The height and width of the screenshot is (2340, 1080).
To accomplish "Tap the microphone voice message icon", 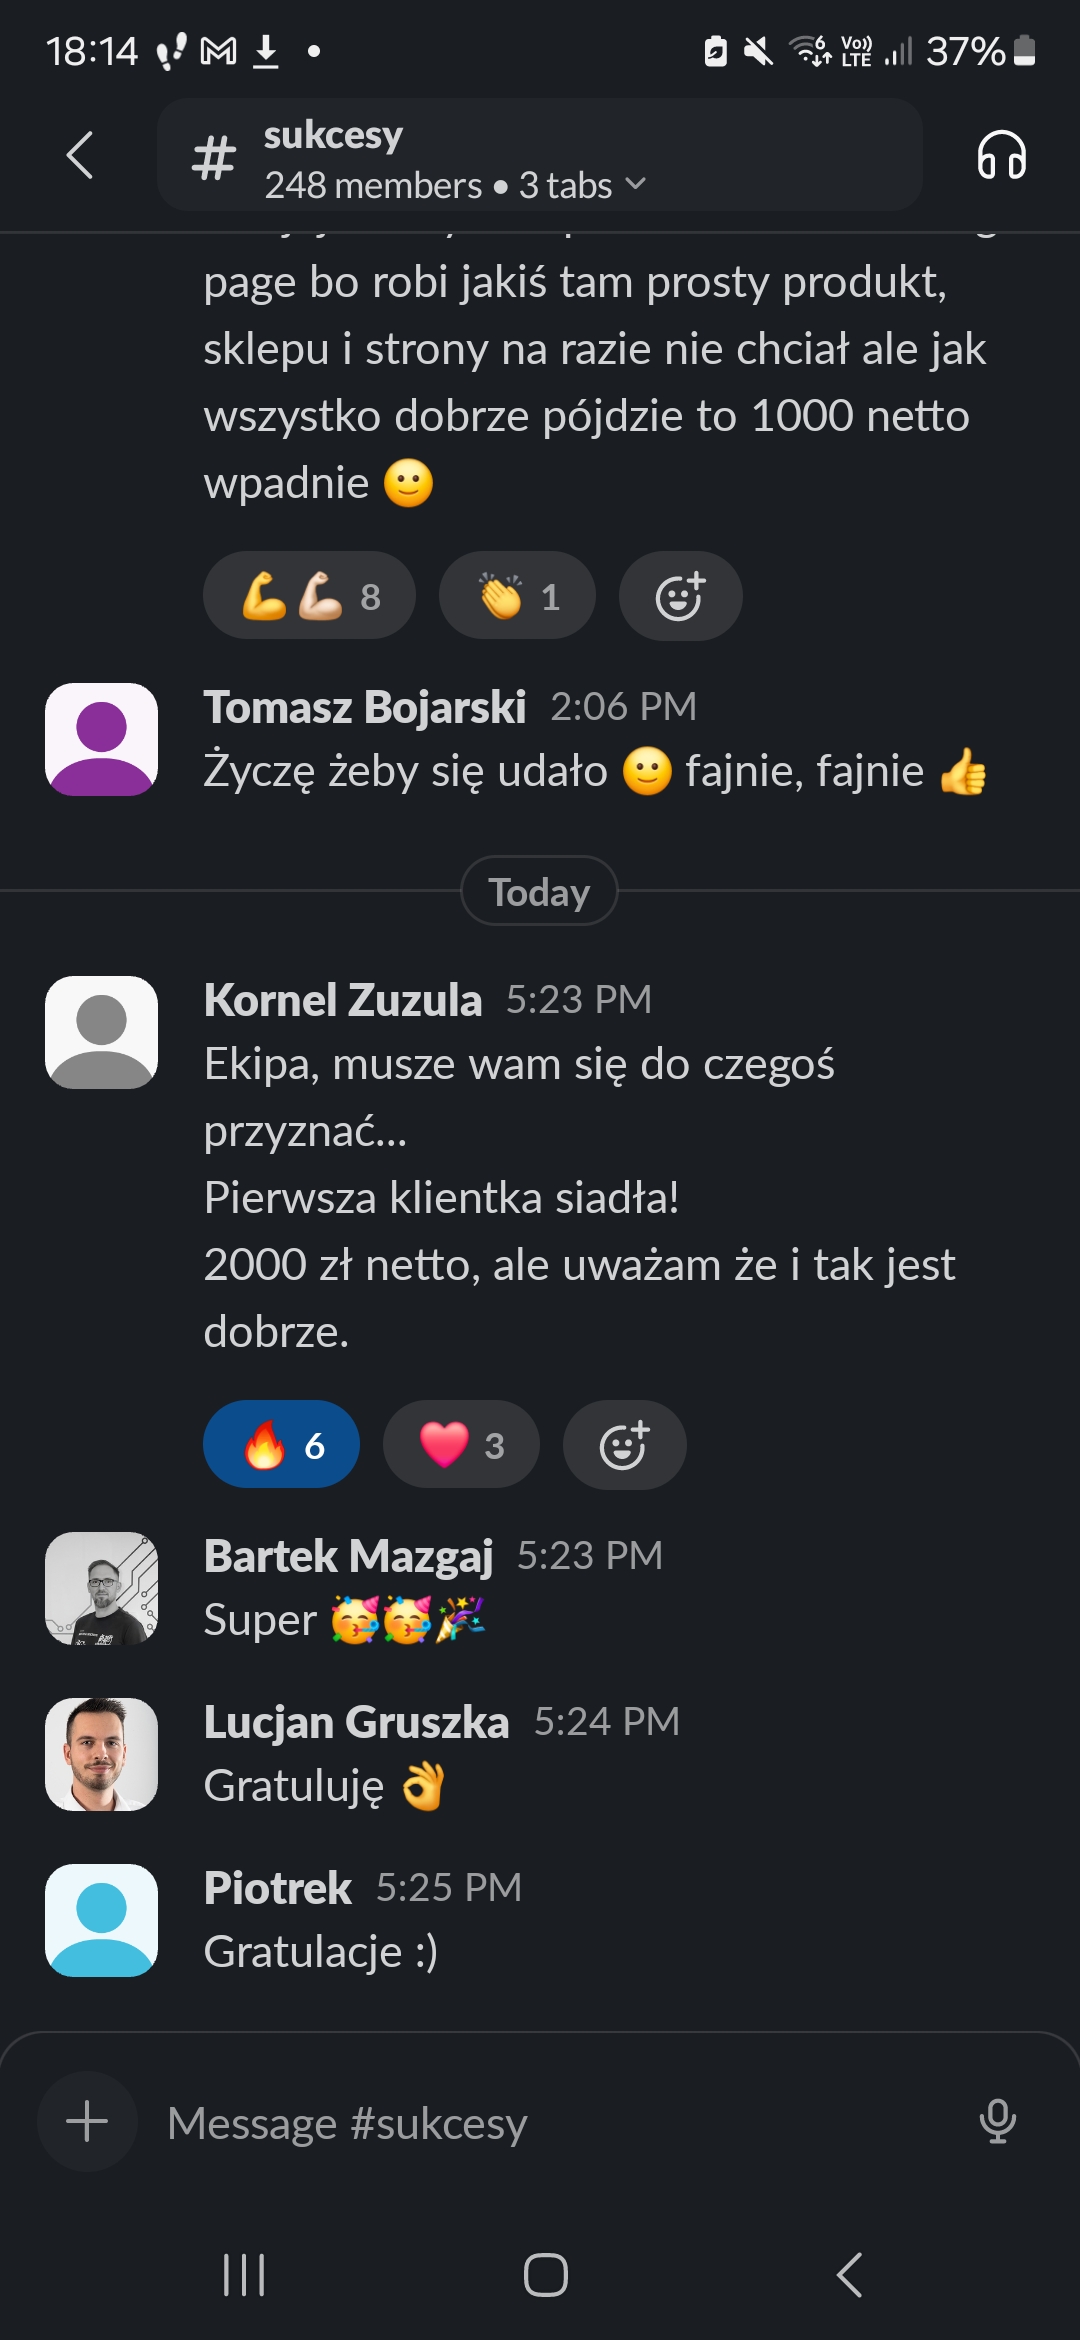I will click(x=997, y=2122).
